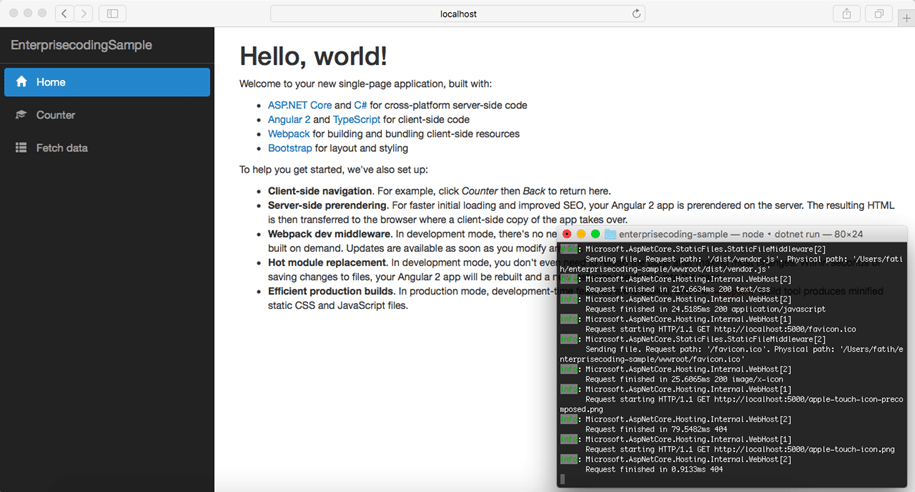
Task: Click the Counter graduation cap icon
Action: tap(21, 114)
